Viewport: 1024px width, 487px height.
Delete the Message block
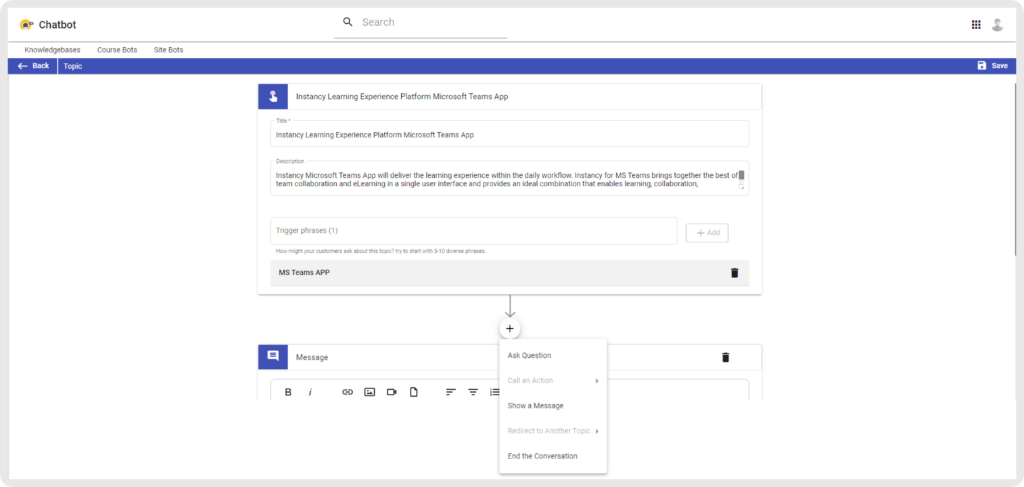point(726,357)
